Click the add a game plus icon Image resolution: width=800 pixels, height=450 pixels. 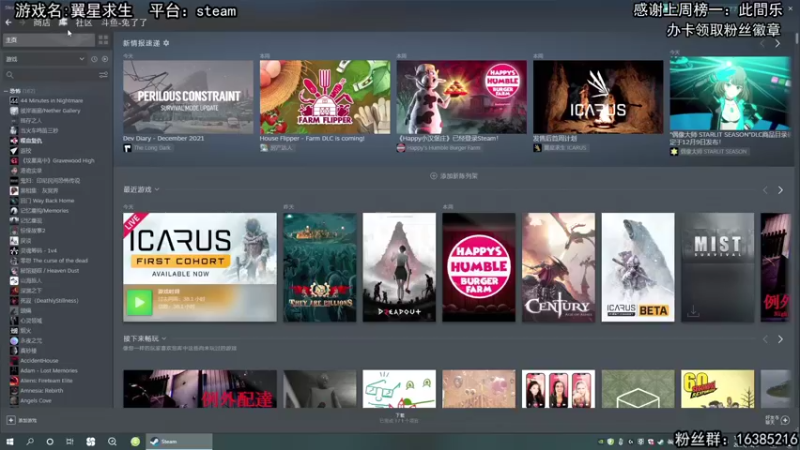click(11, 420)
